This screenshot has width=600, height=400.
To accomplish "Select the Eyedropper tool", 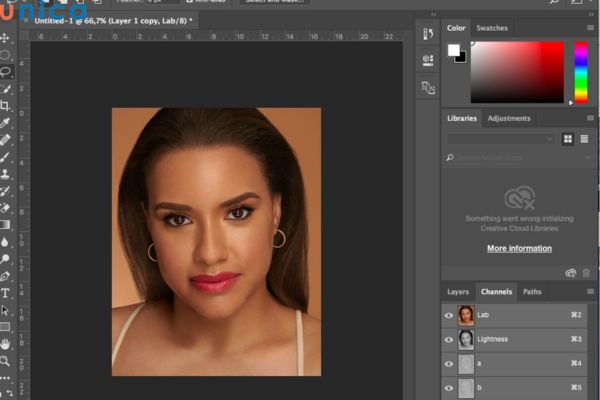I will pos(6,123).
